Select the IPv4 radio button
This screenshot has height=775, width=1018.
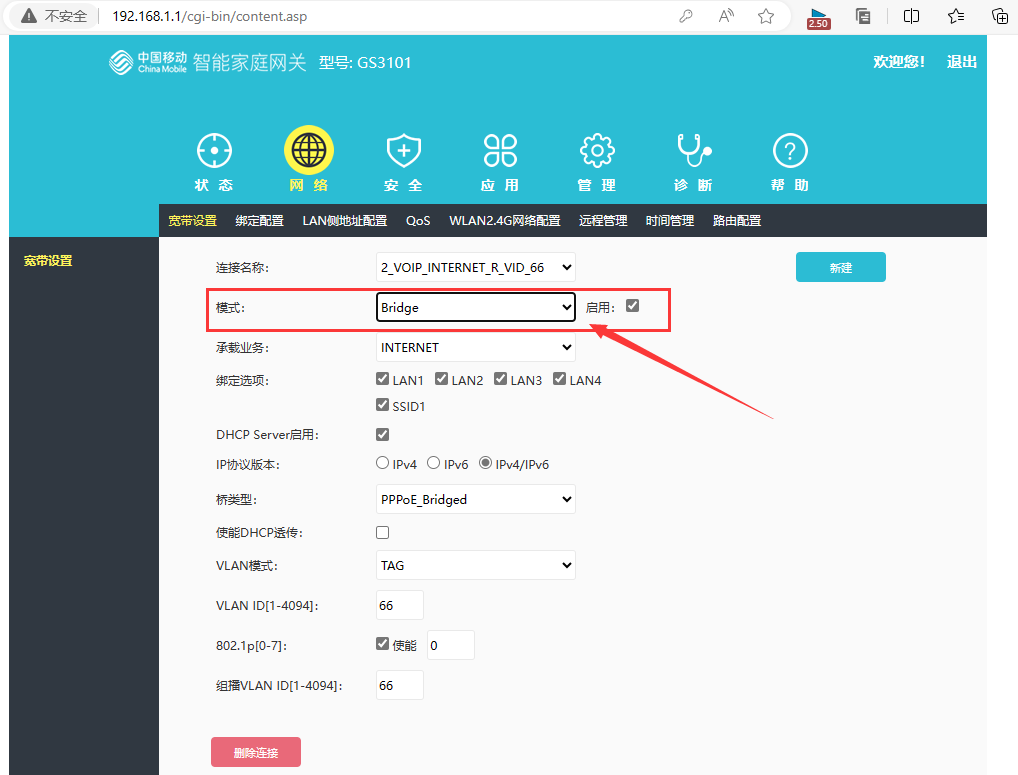pos(382,463)
